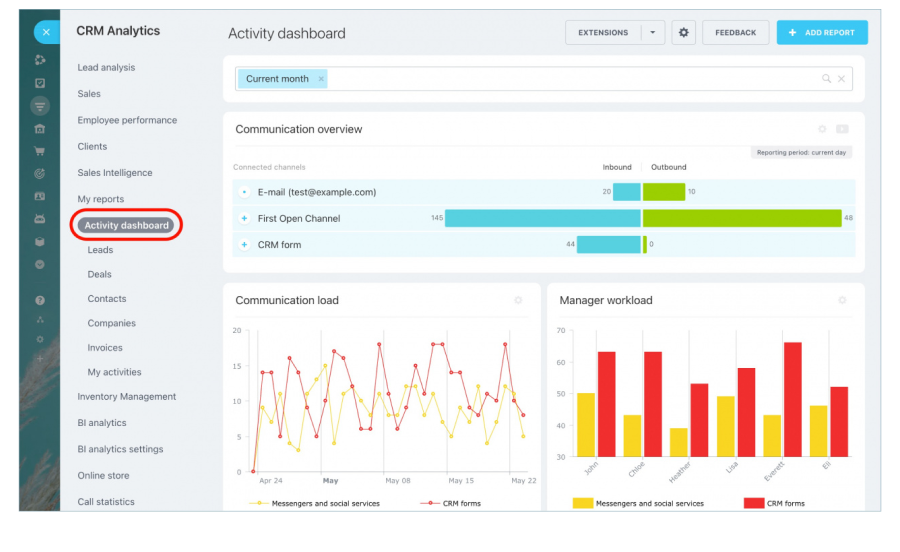Toggle Messengers legend in Communication load chart

coord(315,503)
